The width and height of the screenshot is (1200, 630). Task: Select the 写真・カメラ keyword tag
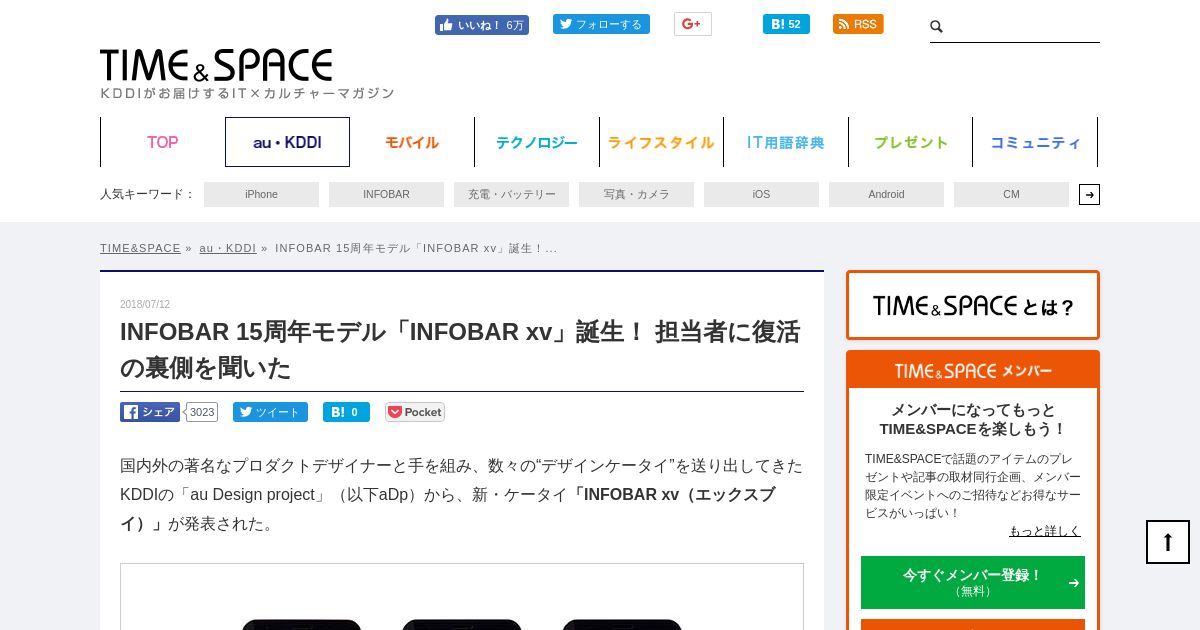[636, 194]
